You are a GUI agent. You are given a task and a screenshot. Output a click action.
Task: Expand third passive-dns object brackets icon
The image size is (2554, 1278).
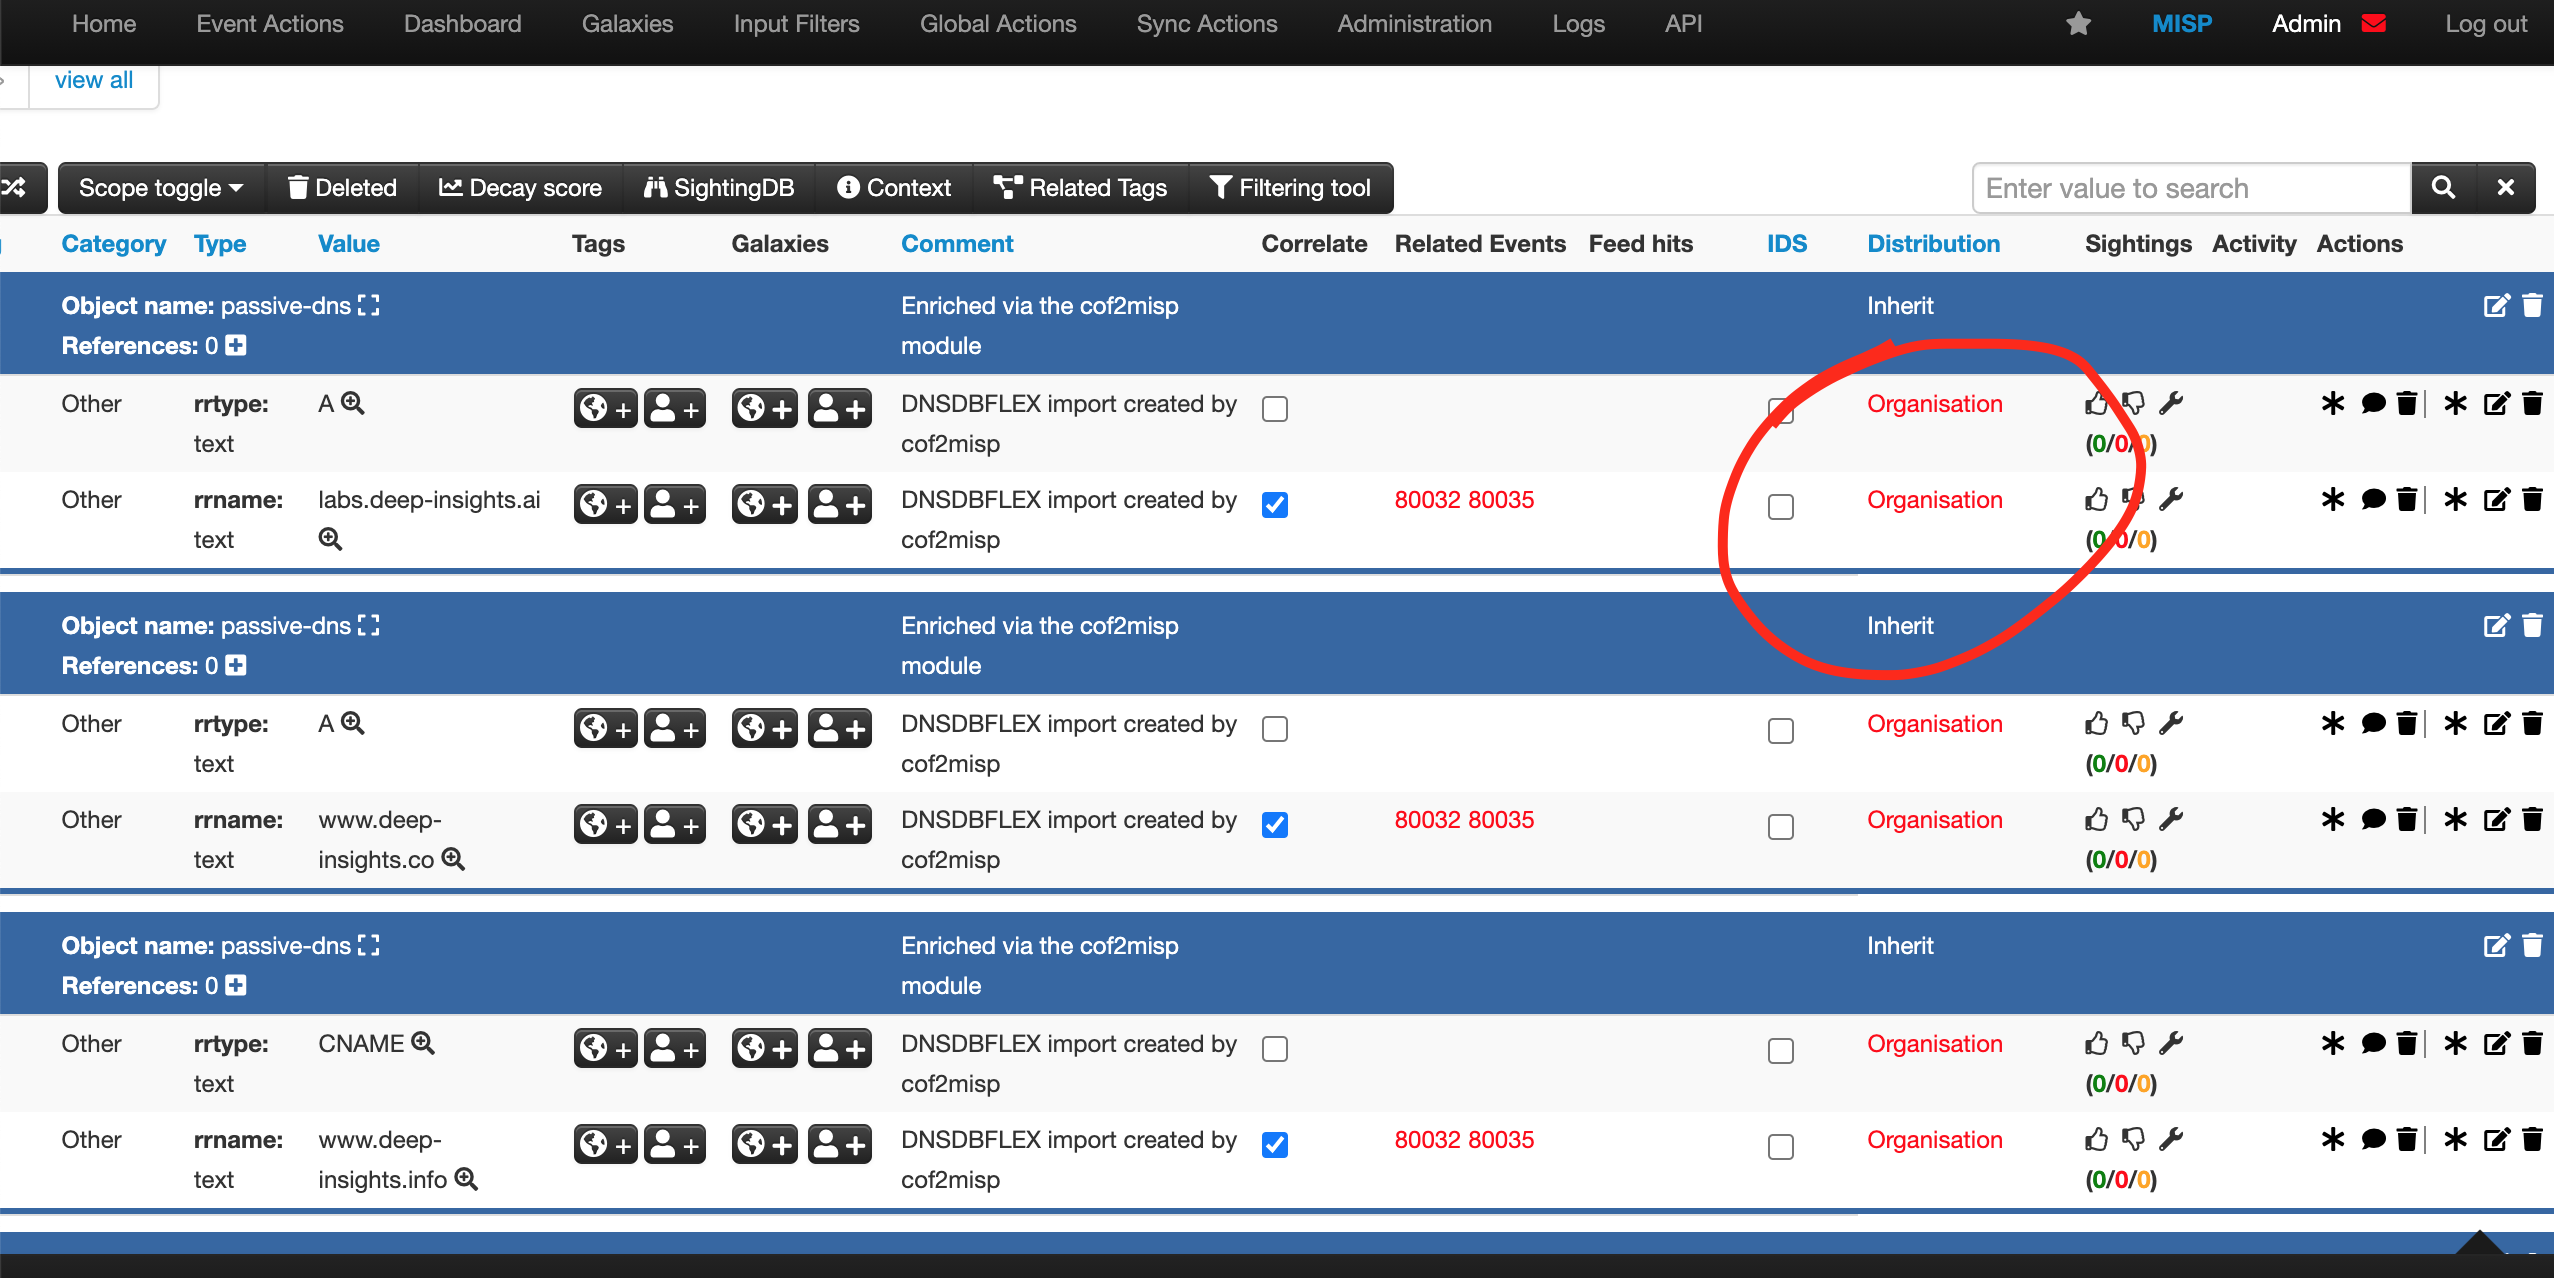point(369,946)
